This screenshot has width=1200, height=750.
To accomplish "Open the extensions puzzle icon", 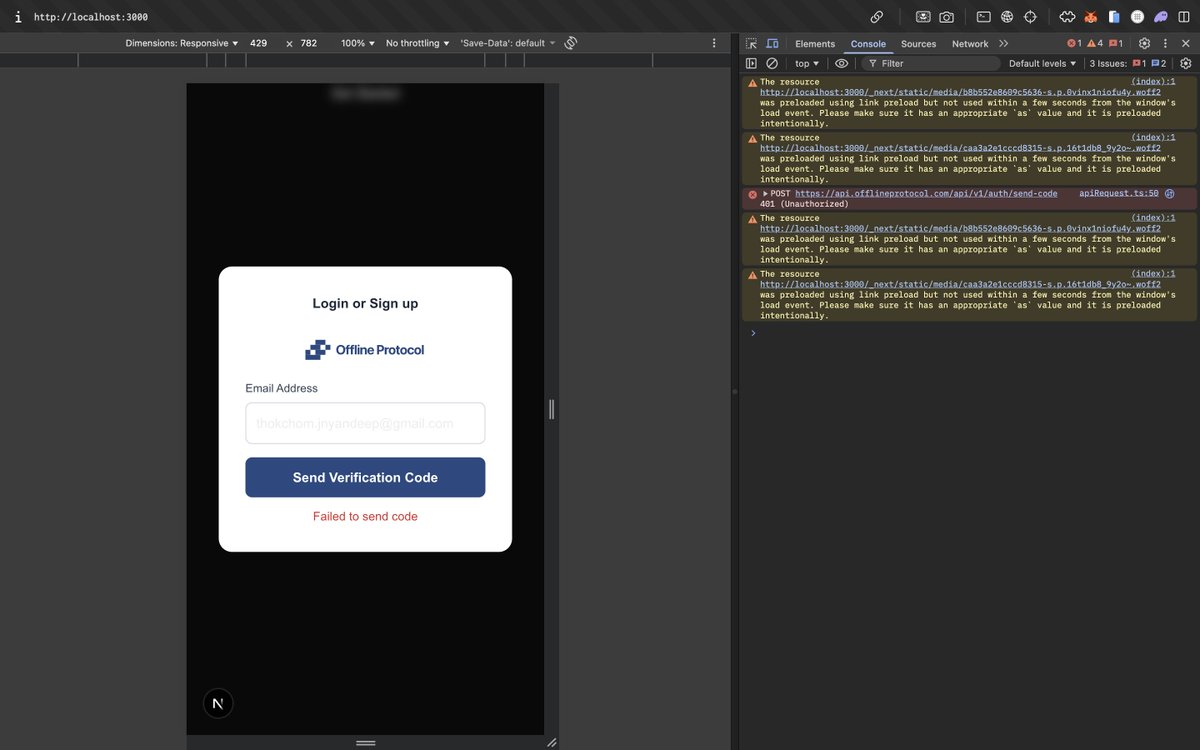I will 1067,17.
